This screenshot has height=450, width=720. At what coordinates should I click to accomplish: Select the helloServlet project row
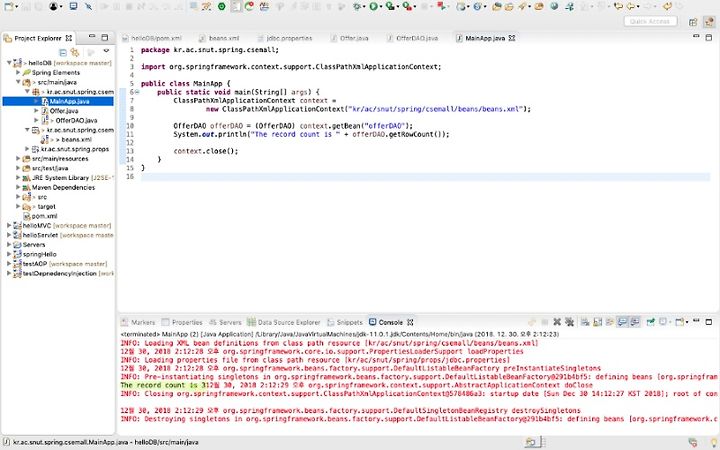[58, 235]
